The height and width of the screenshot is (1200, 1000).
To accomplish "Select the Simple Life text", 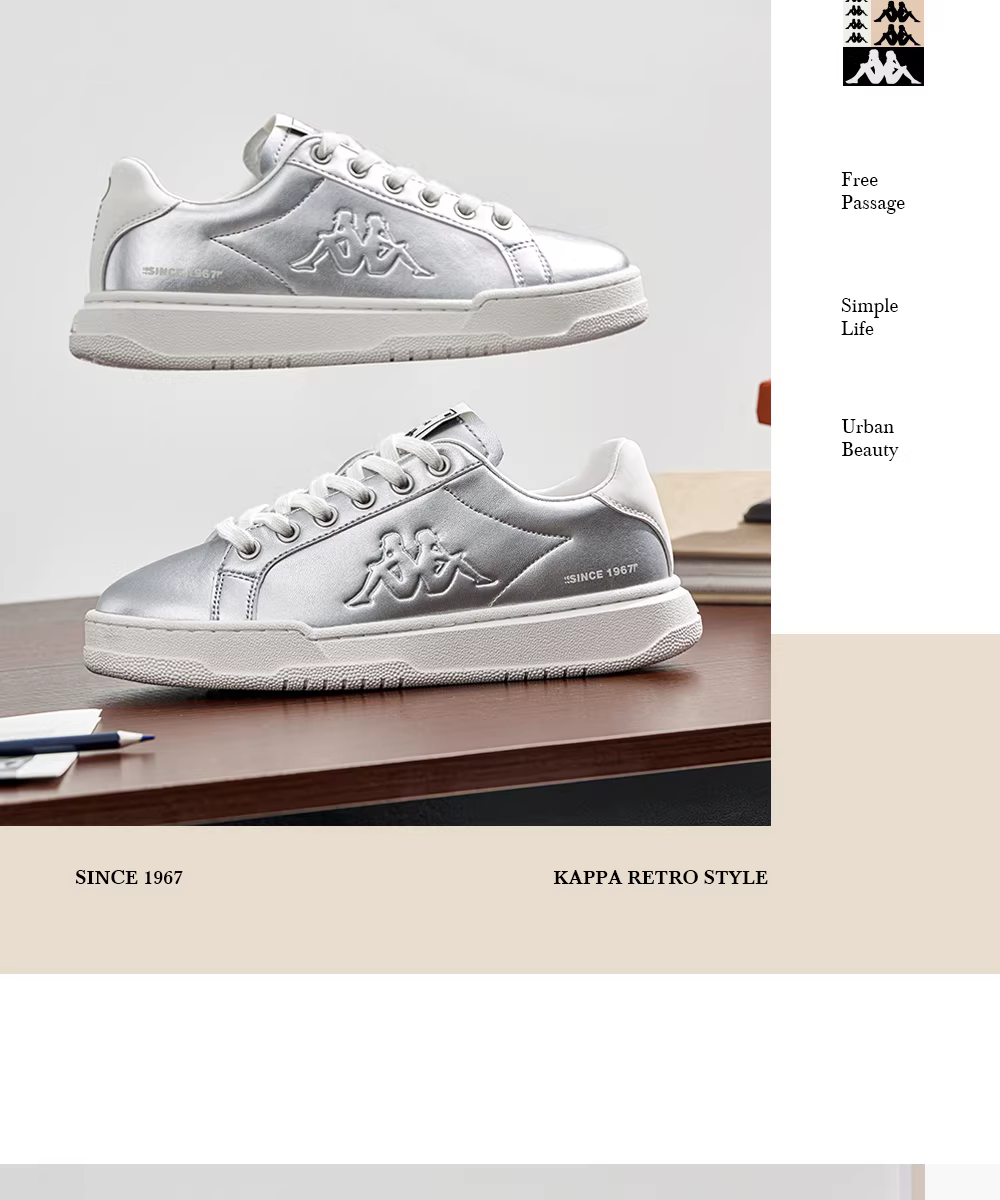I will [869, 317].
